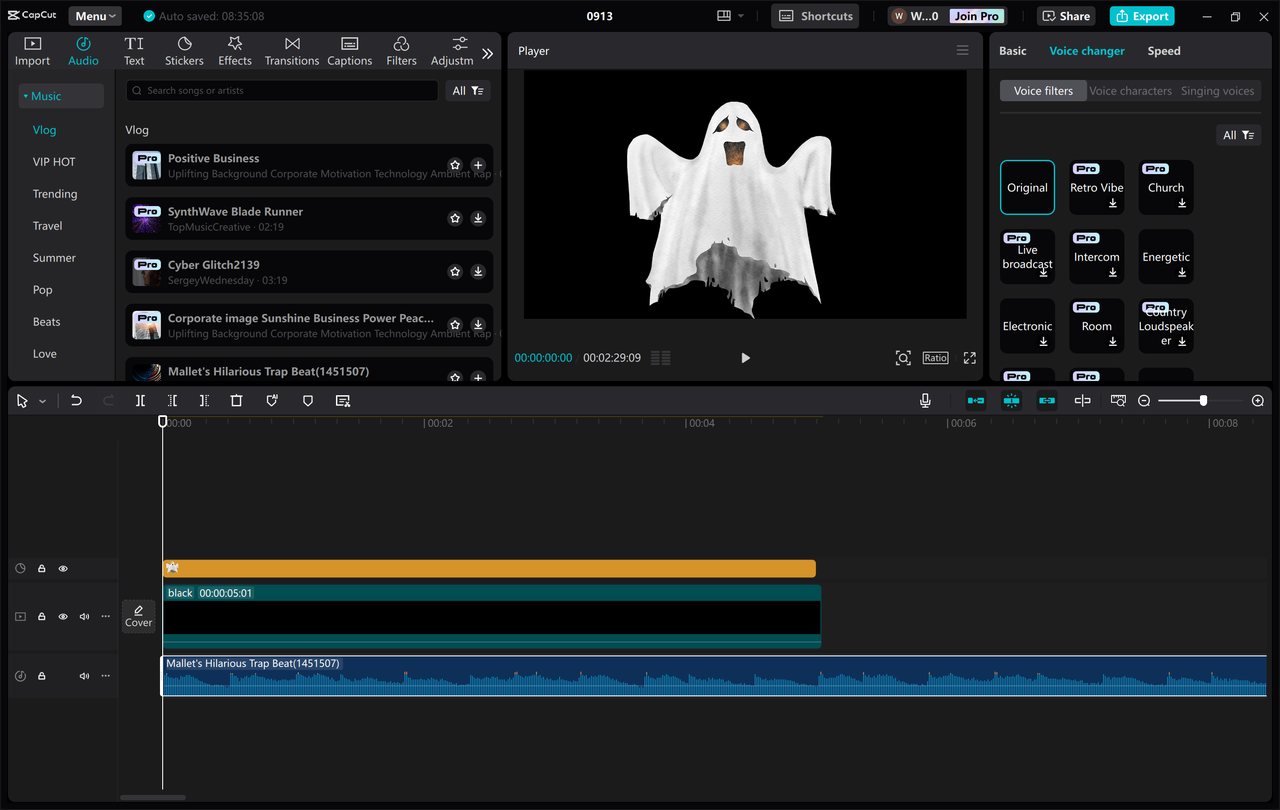This screenshot has height=810, width=1280.
Task: Click the Record voiceover microphone icon
Action: pos(925,400)
